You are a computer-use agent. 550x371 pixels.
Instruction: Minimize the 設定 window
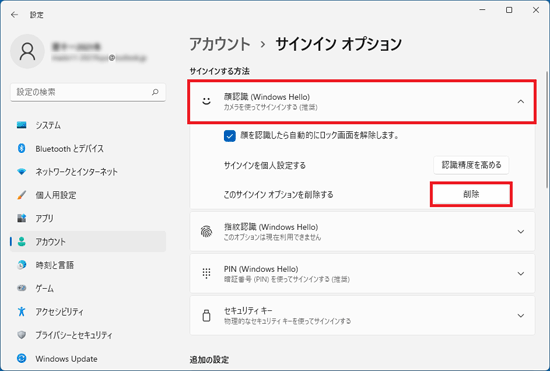483,10
